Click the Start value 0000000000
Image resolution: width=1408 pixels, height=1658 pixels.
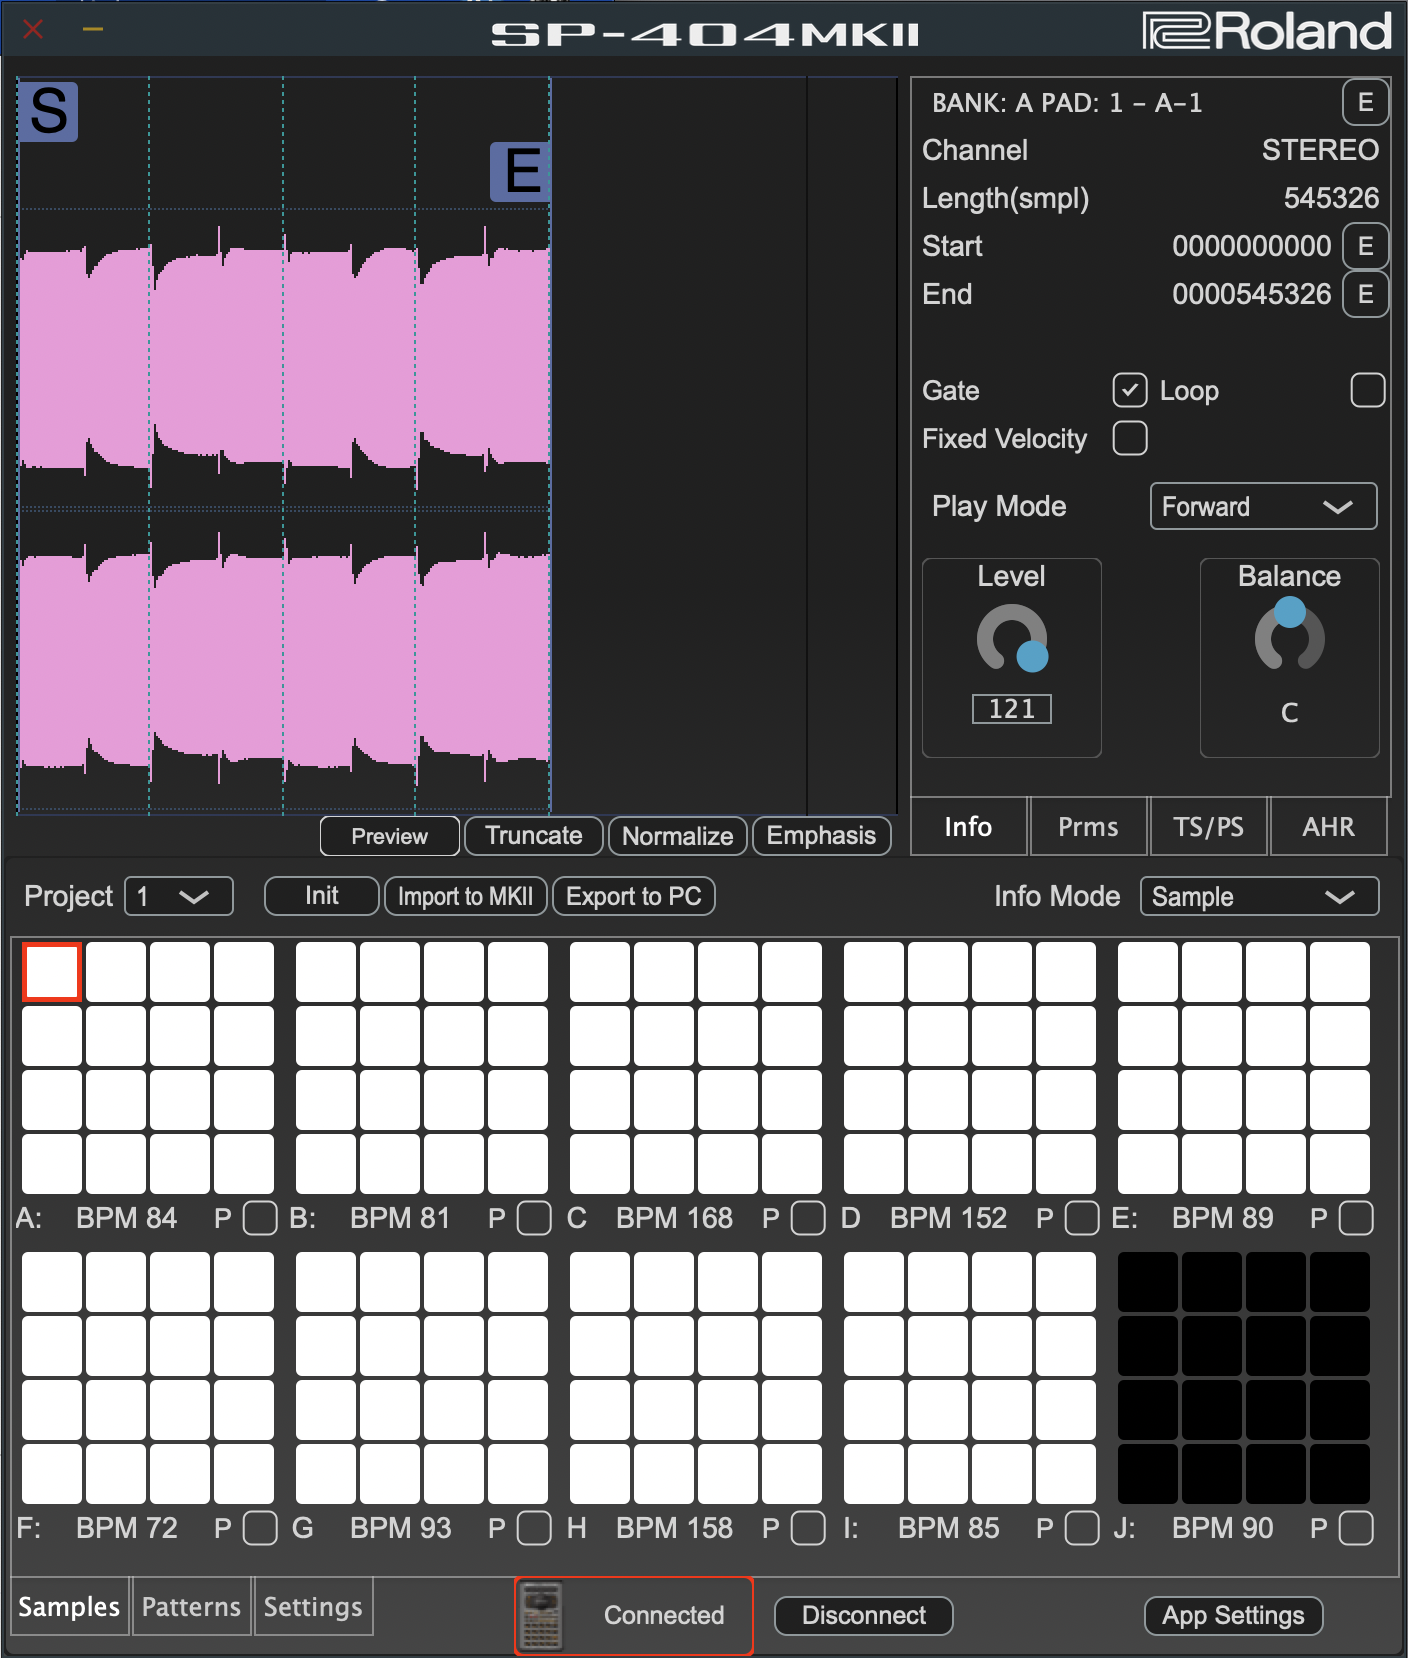[x=1251, y=246]
